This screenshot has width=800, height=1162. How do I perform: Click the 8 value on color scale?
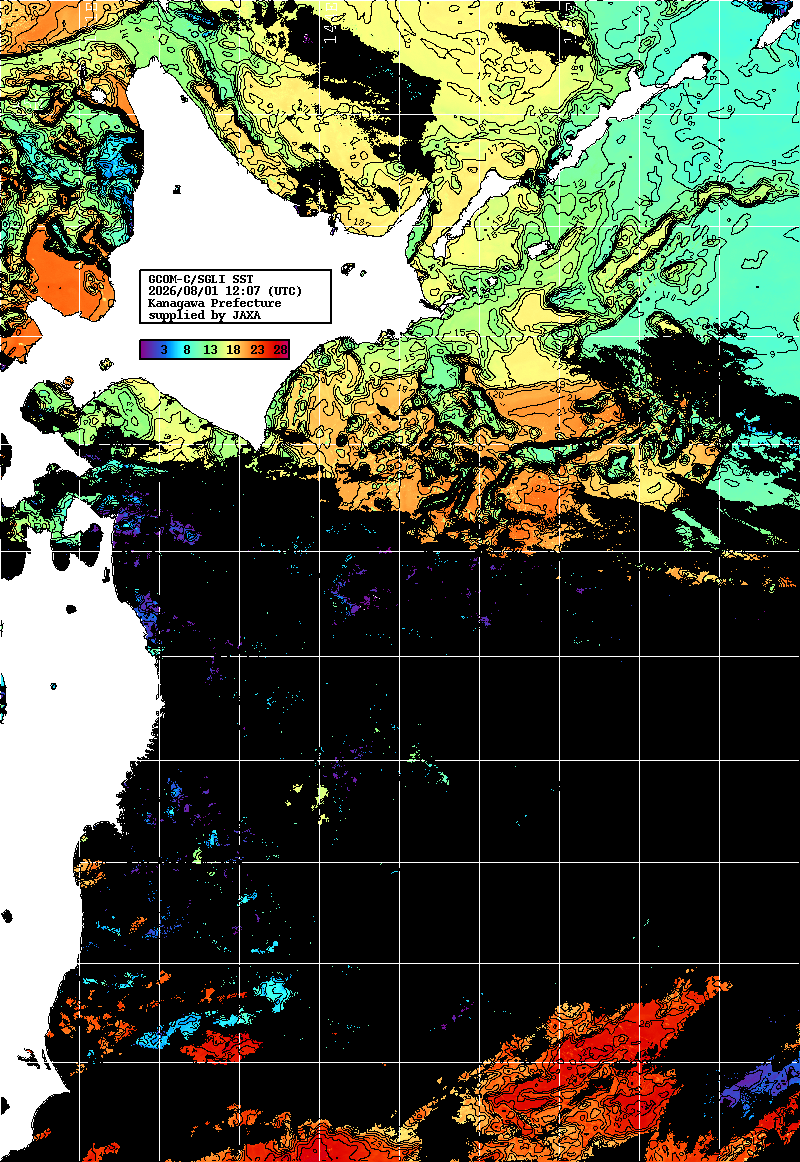187,350
